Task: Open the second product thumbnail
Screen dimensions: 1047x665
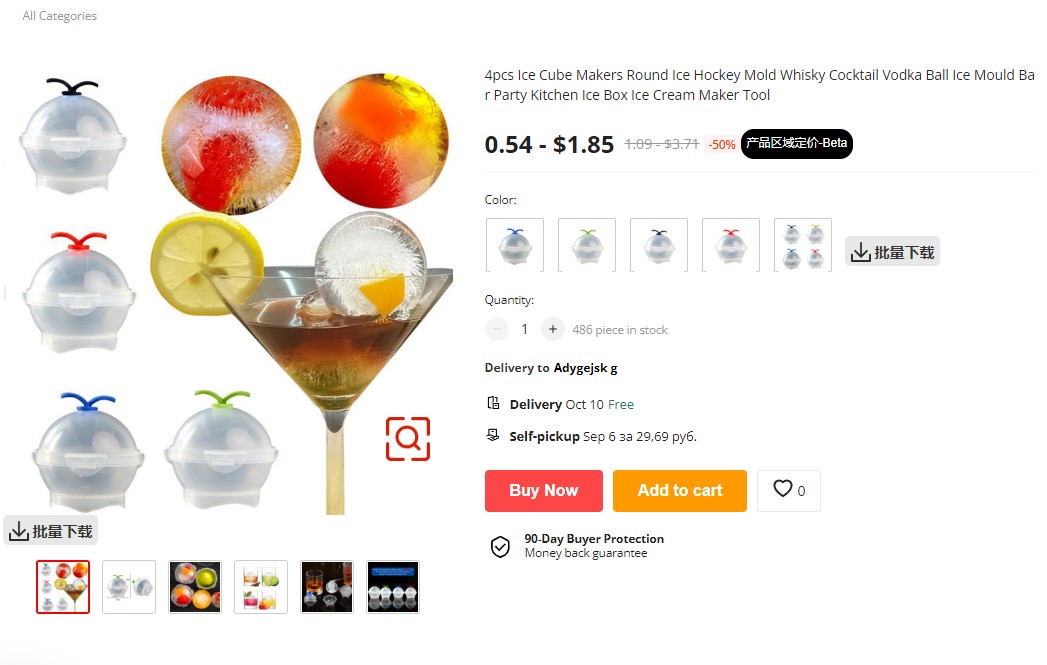Action: [129, 587]
